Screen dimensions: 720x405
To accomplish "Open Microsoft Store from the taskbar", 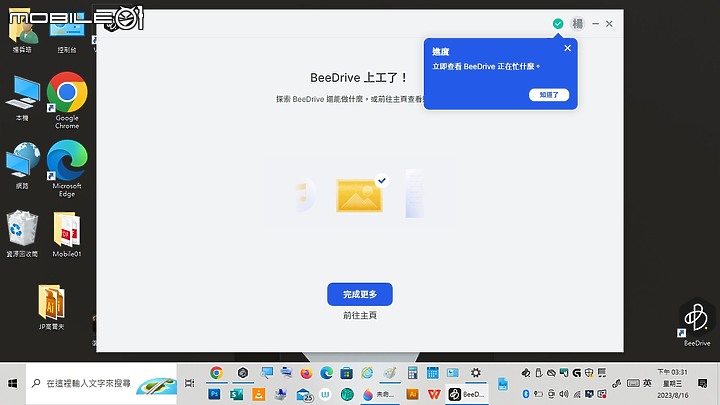I will coord(347,373).
